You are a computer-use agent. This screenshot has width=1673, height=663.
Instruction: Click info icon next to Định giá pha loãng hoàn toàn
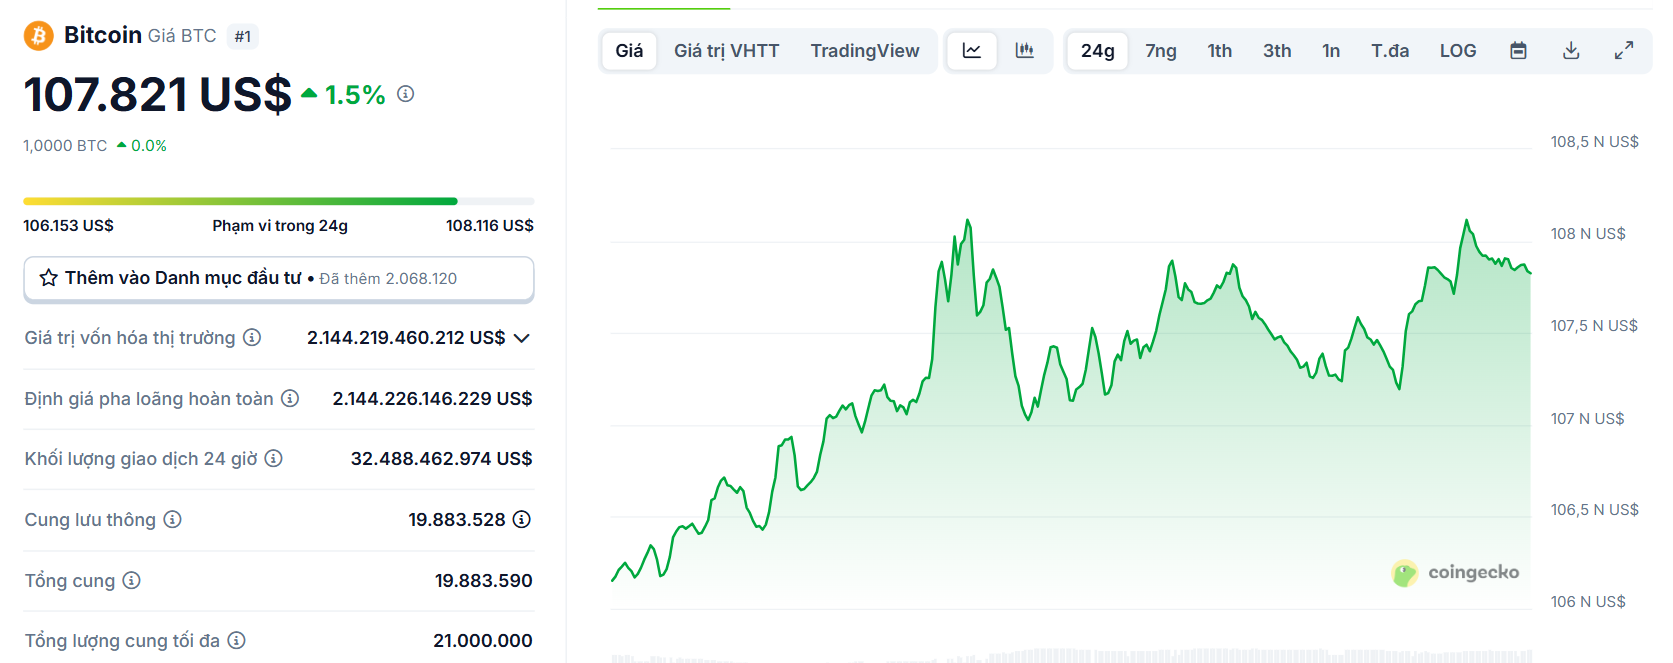click(290, 398)
